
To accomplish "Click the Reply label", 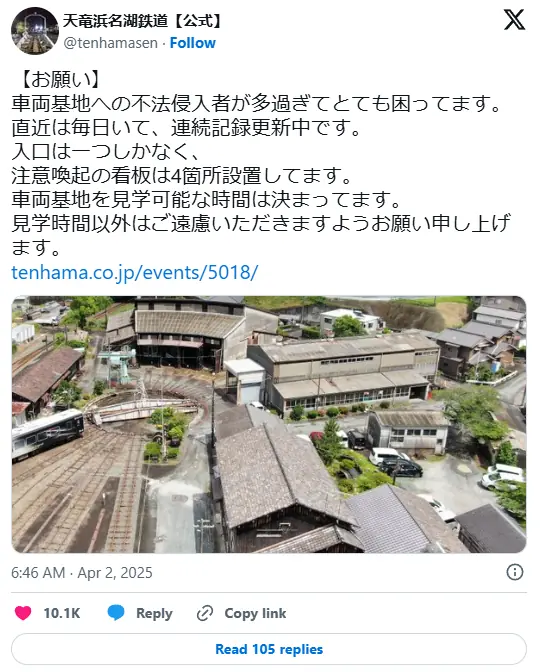I will [154, 614].
